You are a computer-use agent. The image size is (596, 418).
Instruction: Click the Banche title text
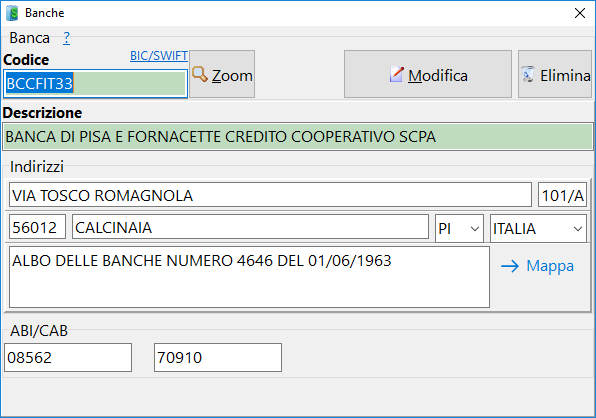[44, 13]
